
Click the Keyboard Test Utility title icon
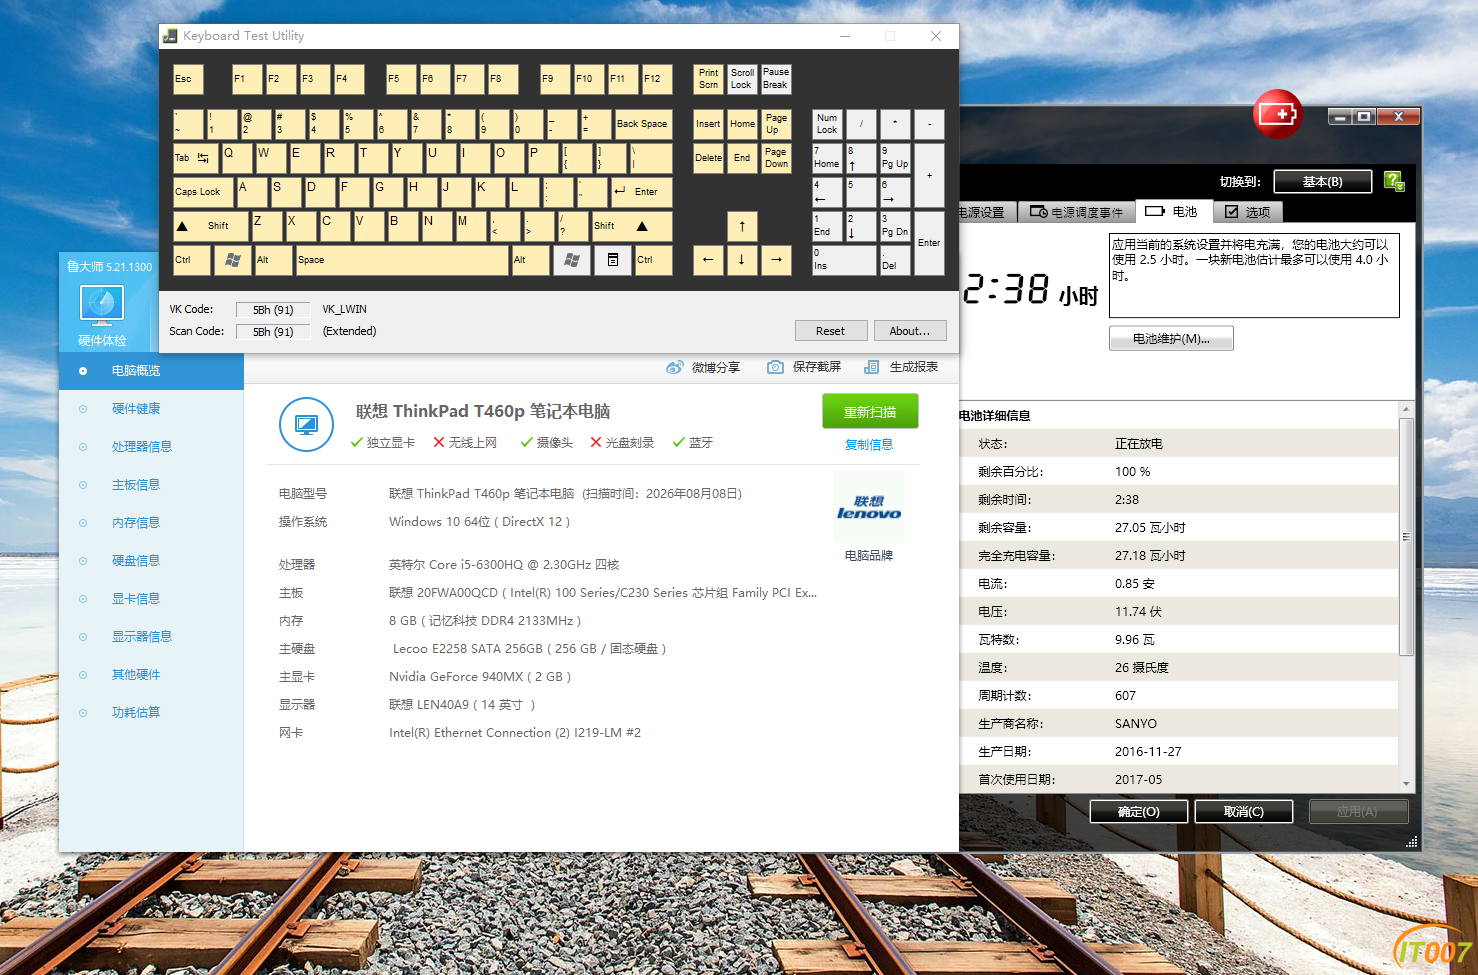click(x=170, y=36)
